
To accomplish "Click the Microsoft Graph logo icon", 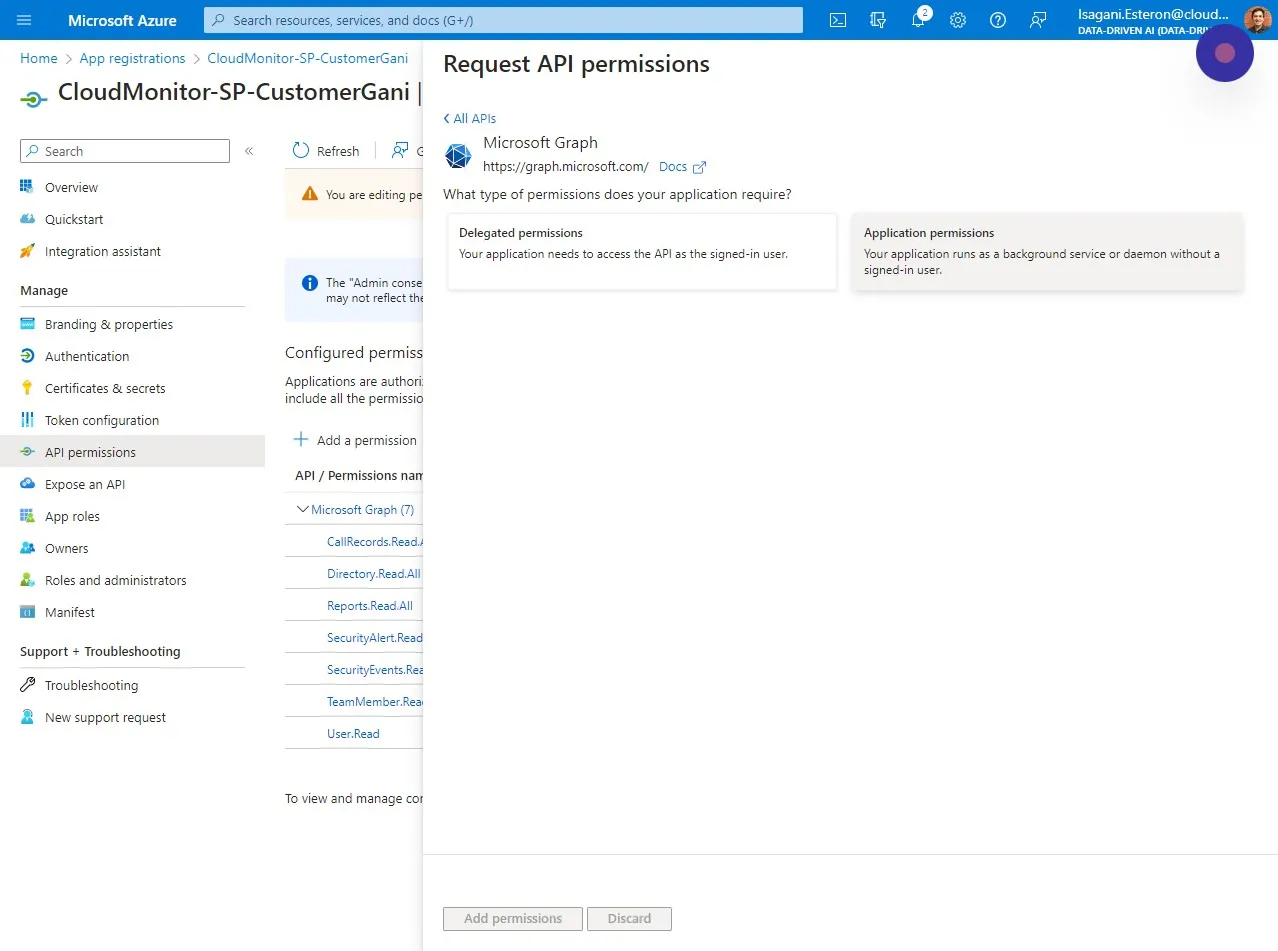I will (458, 156).
